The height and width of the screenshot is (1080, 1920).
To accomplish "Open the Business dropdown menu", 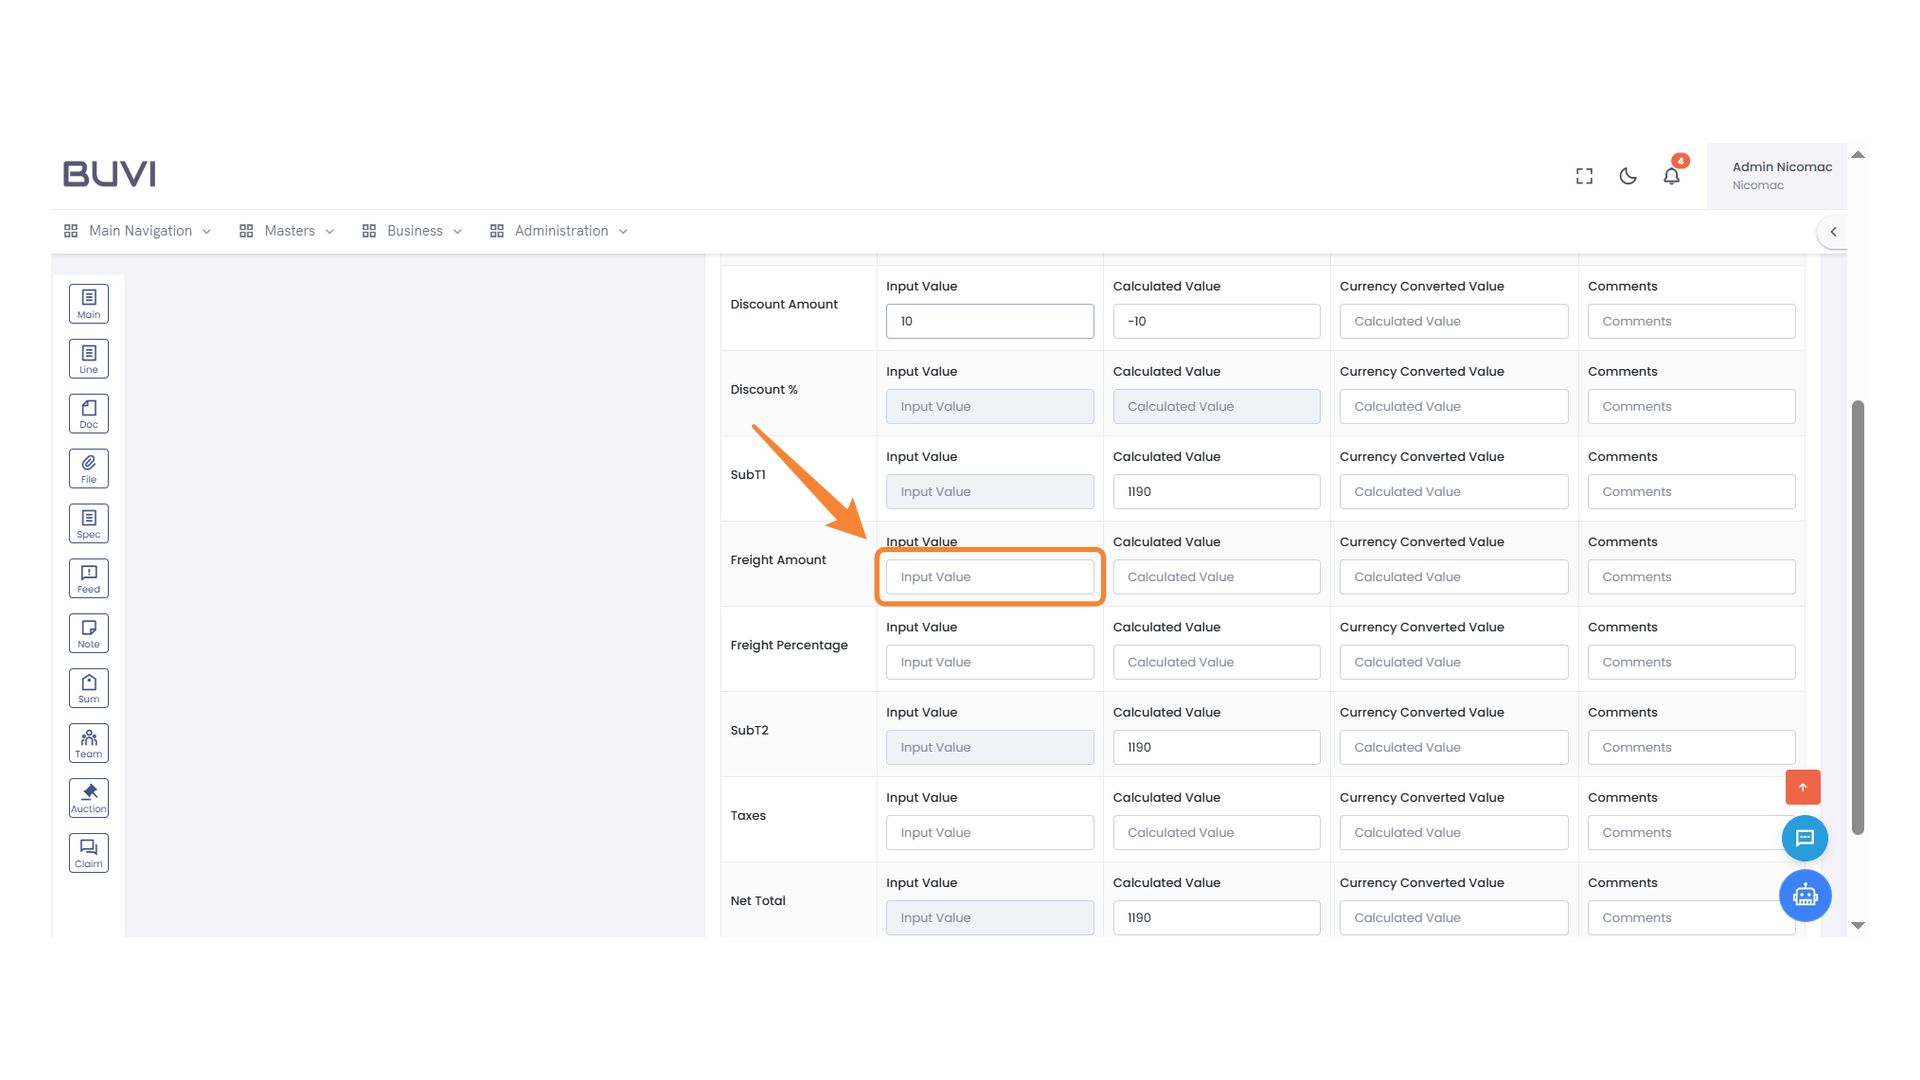I will pos(414,230).
